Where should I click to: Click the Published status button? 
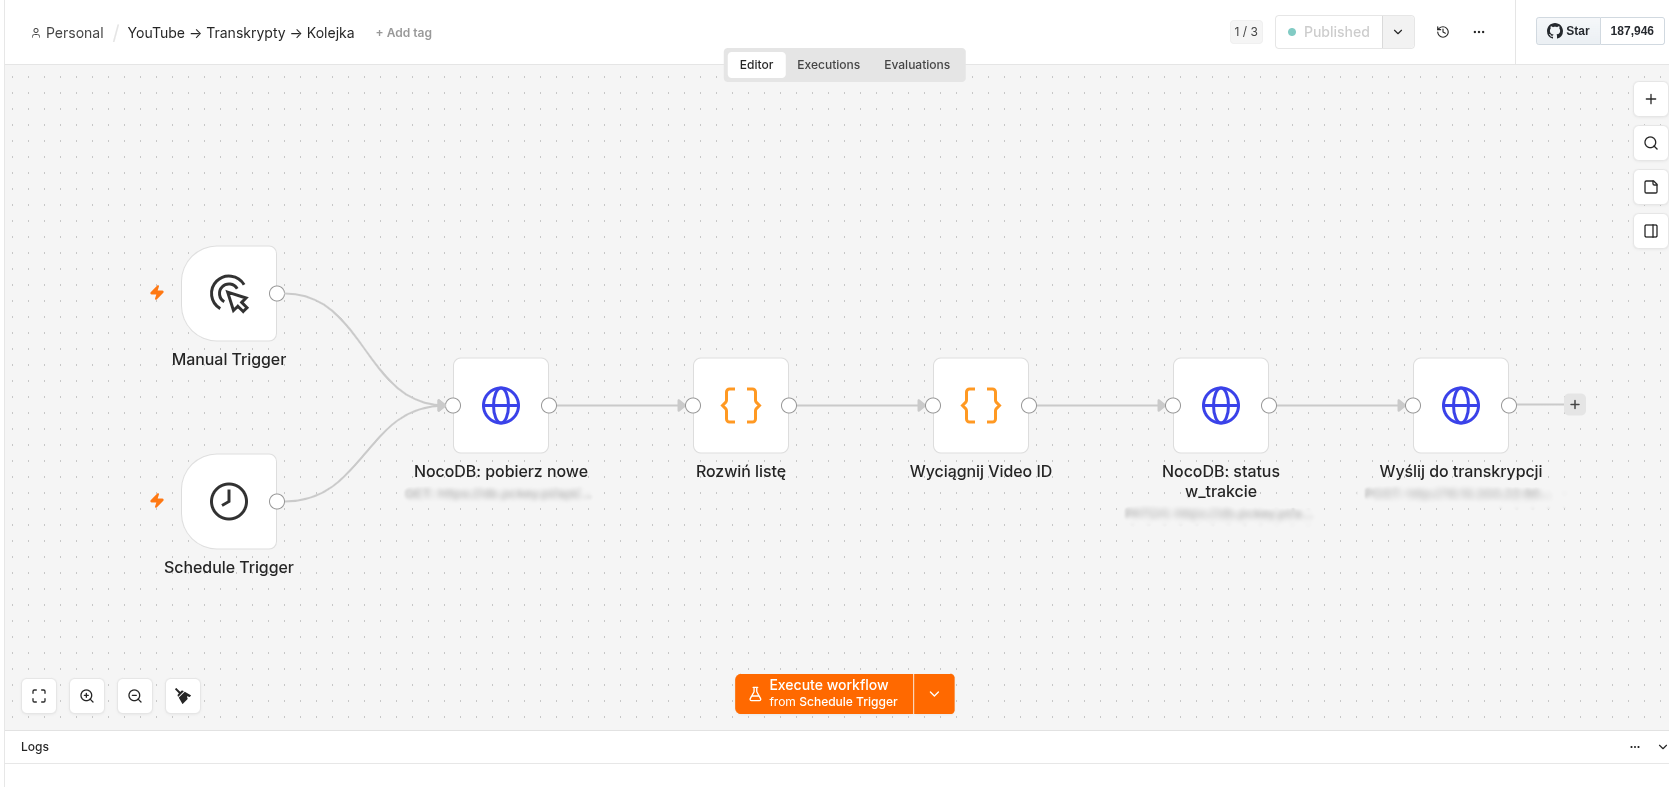point(1329,32)
